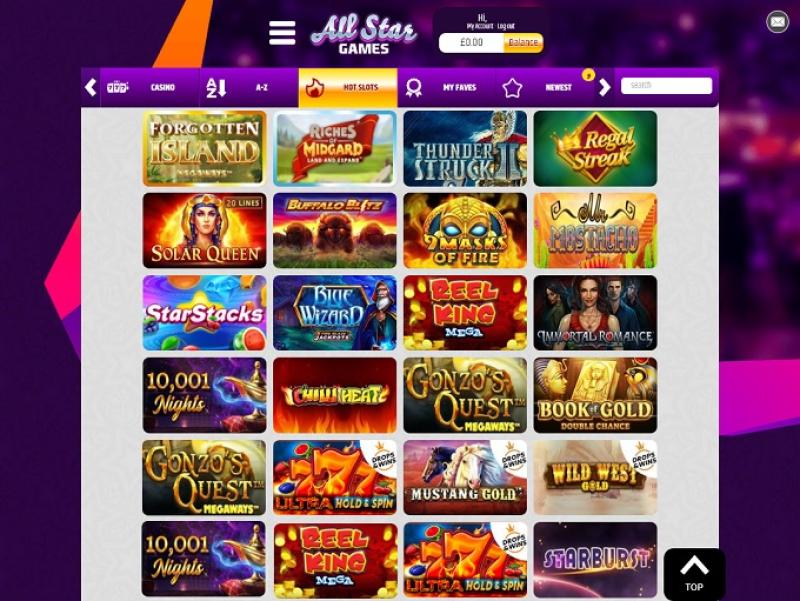This screenshot has height=601, width=800.
Task: Focus the game search field
Action: tap(666, 86)
